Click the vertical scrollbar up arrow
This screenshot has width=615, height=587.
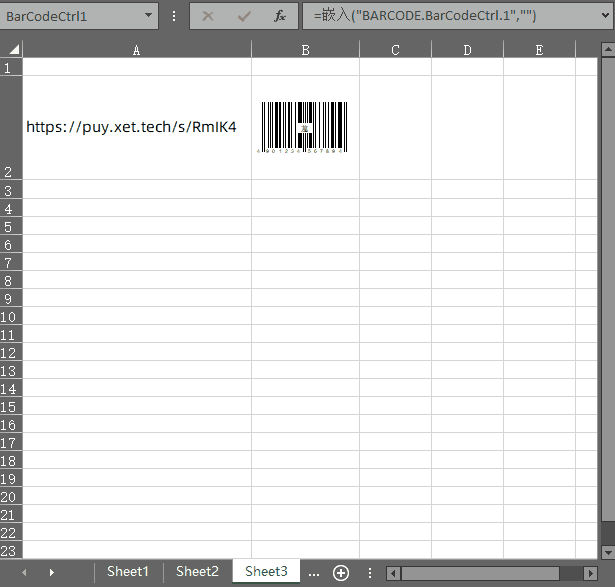coord(608,49)
